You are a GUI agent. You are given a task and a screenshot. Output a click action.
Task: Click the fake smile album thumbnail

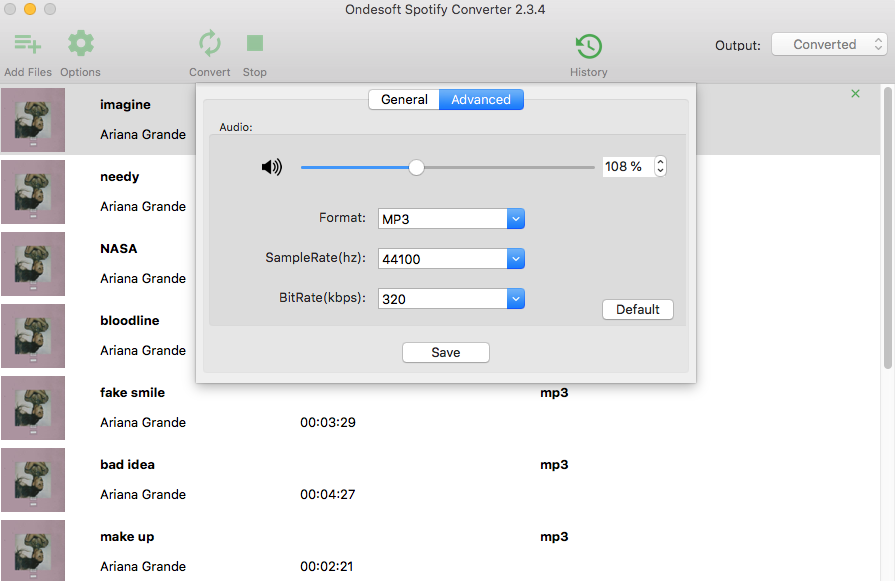(33, 407)
